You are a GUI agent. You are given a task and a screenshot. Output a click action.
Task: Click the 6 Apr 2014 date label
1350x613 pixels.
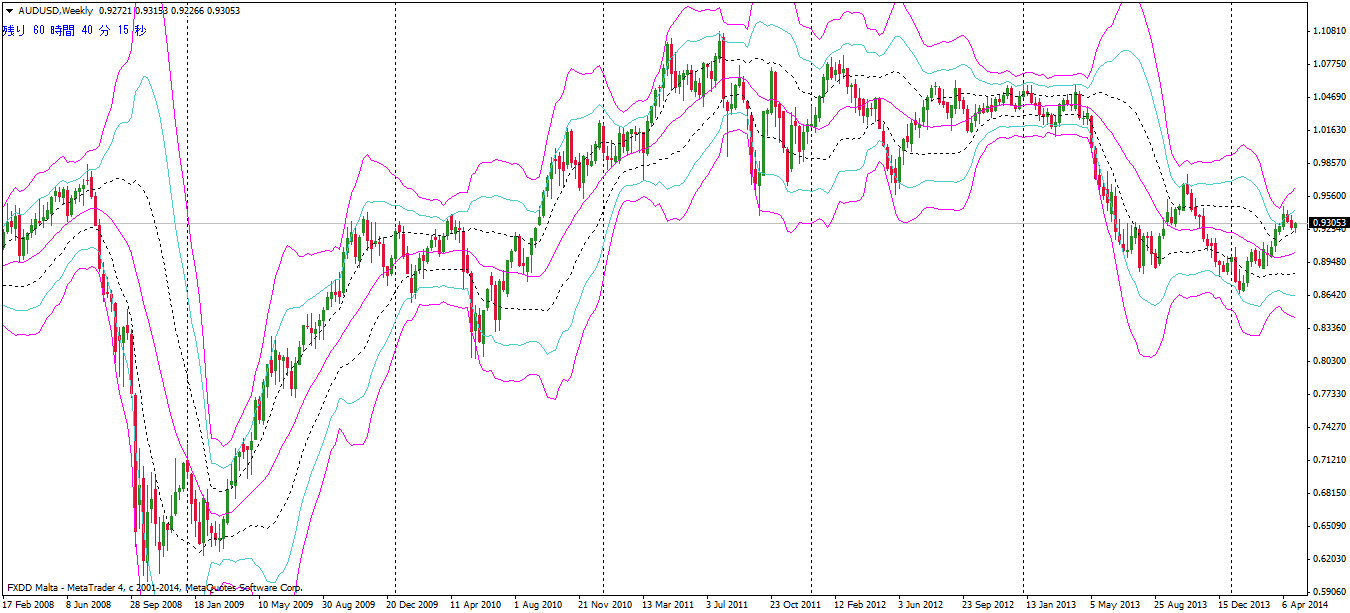tap(1306, 605)
